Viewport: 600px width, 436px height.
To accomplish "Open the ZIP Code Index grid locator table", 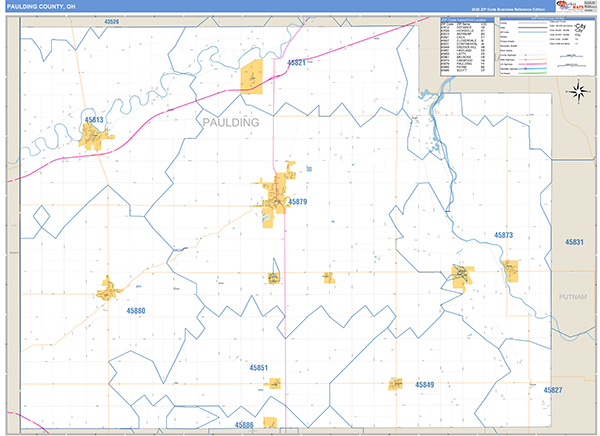I will [x=467, y=46].
